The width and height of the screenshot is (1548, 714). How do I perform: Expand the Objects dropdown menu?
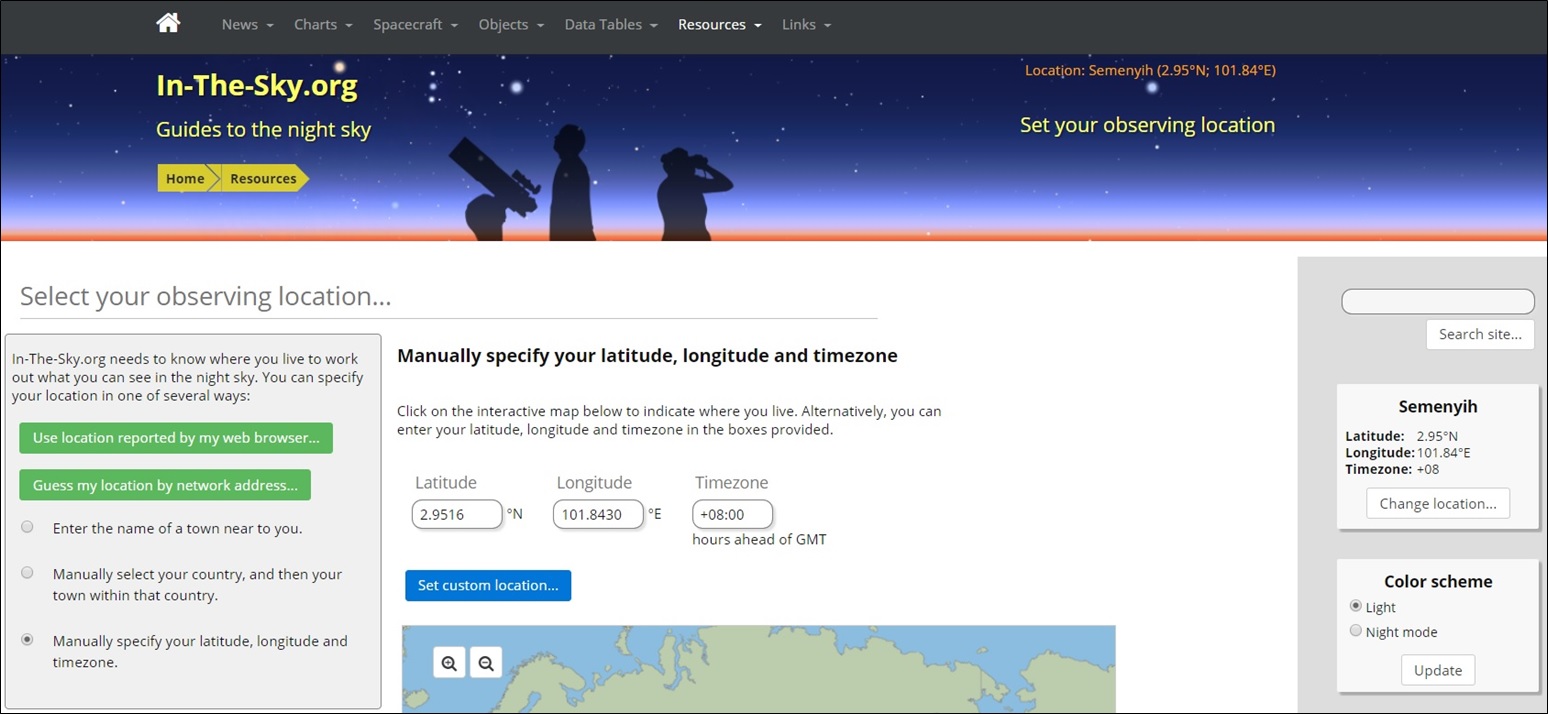point(511,24)
